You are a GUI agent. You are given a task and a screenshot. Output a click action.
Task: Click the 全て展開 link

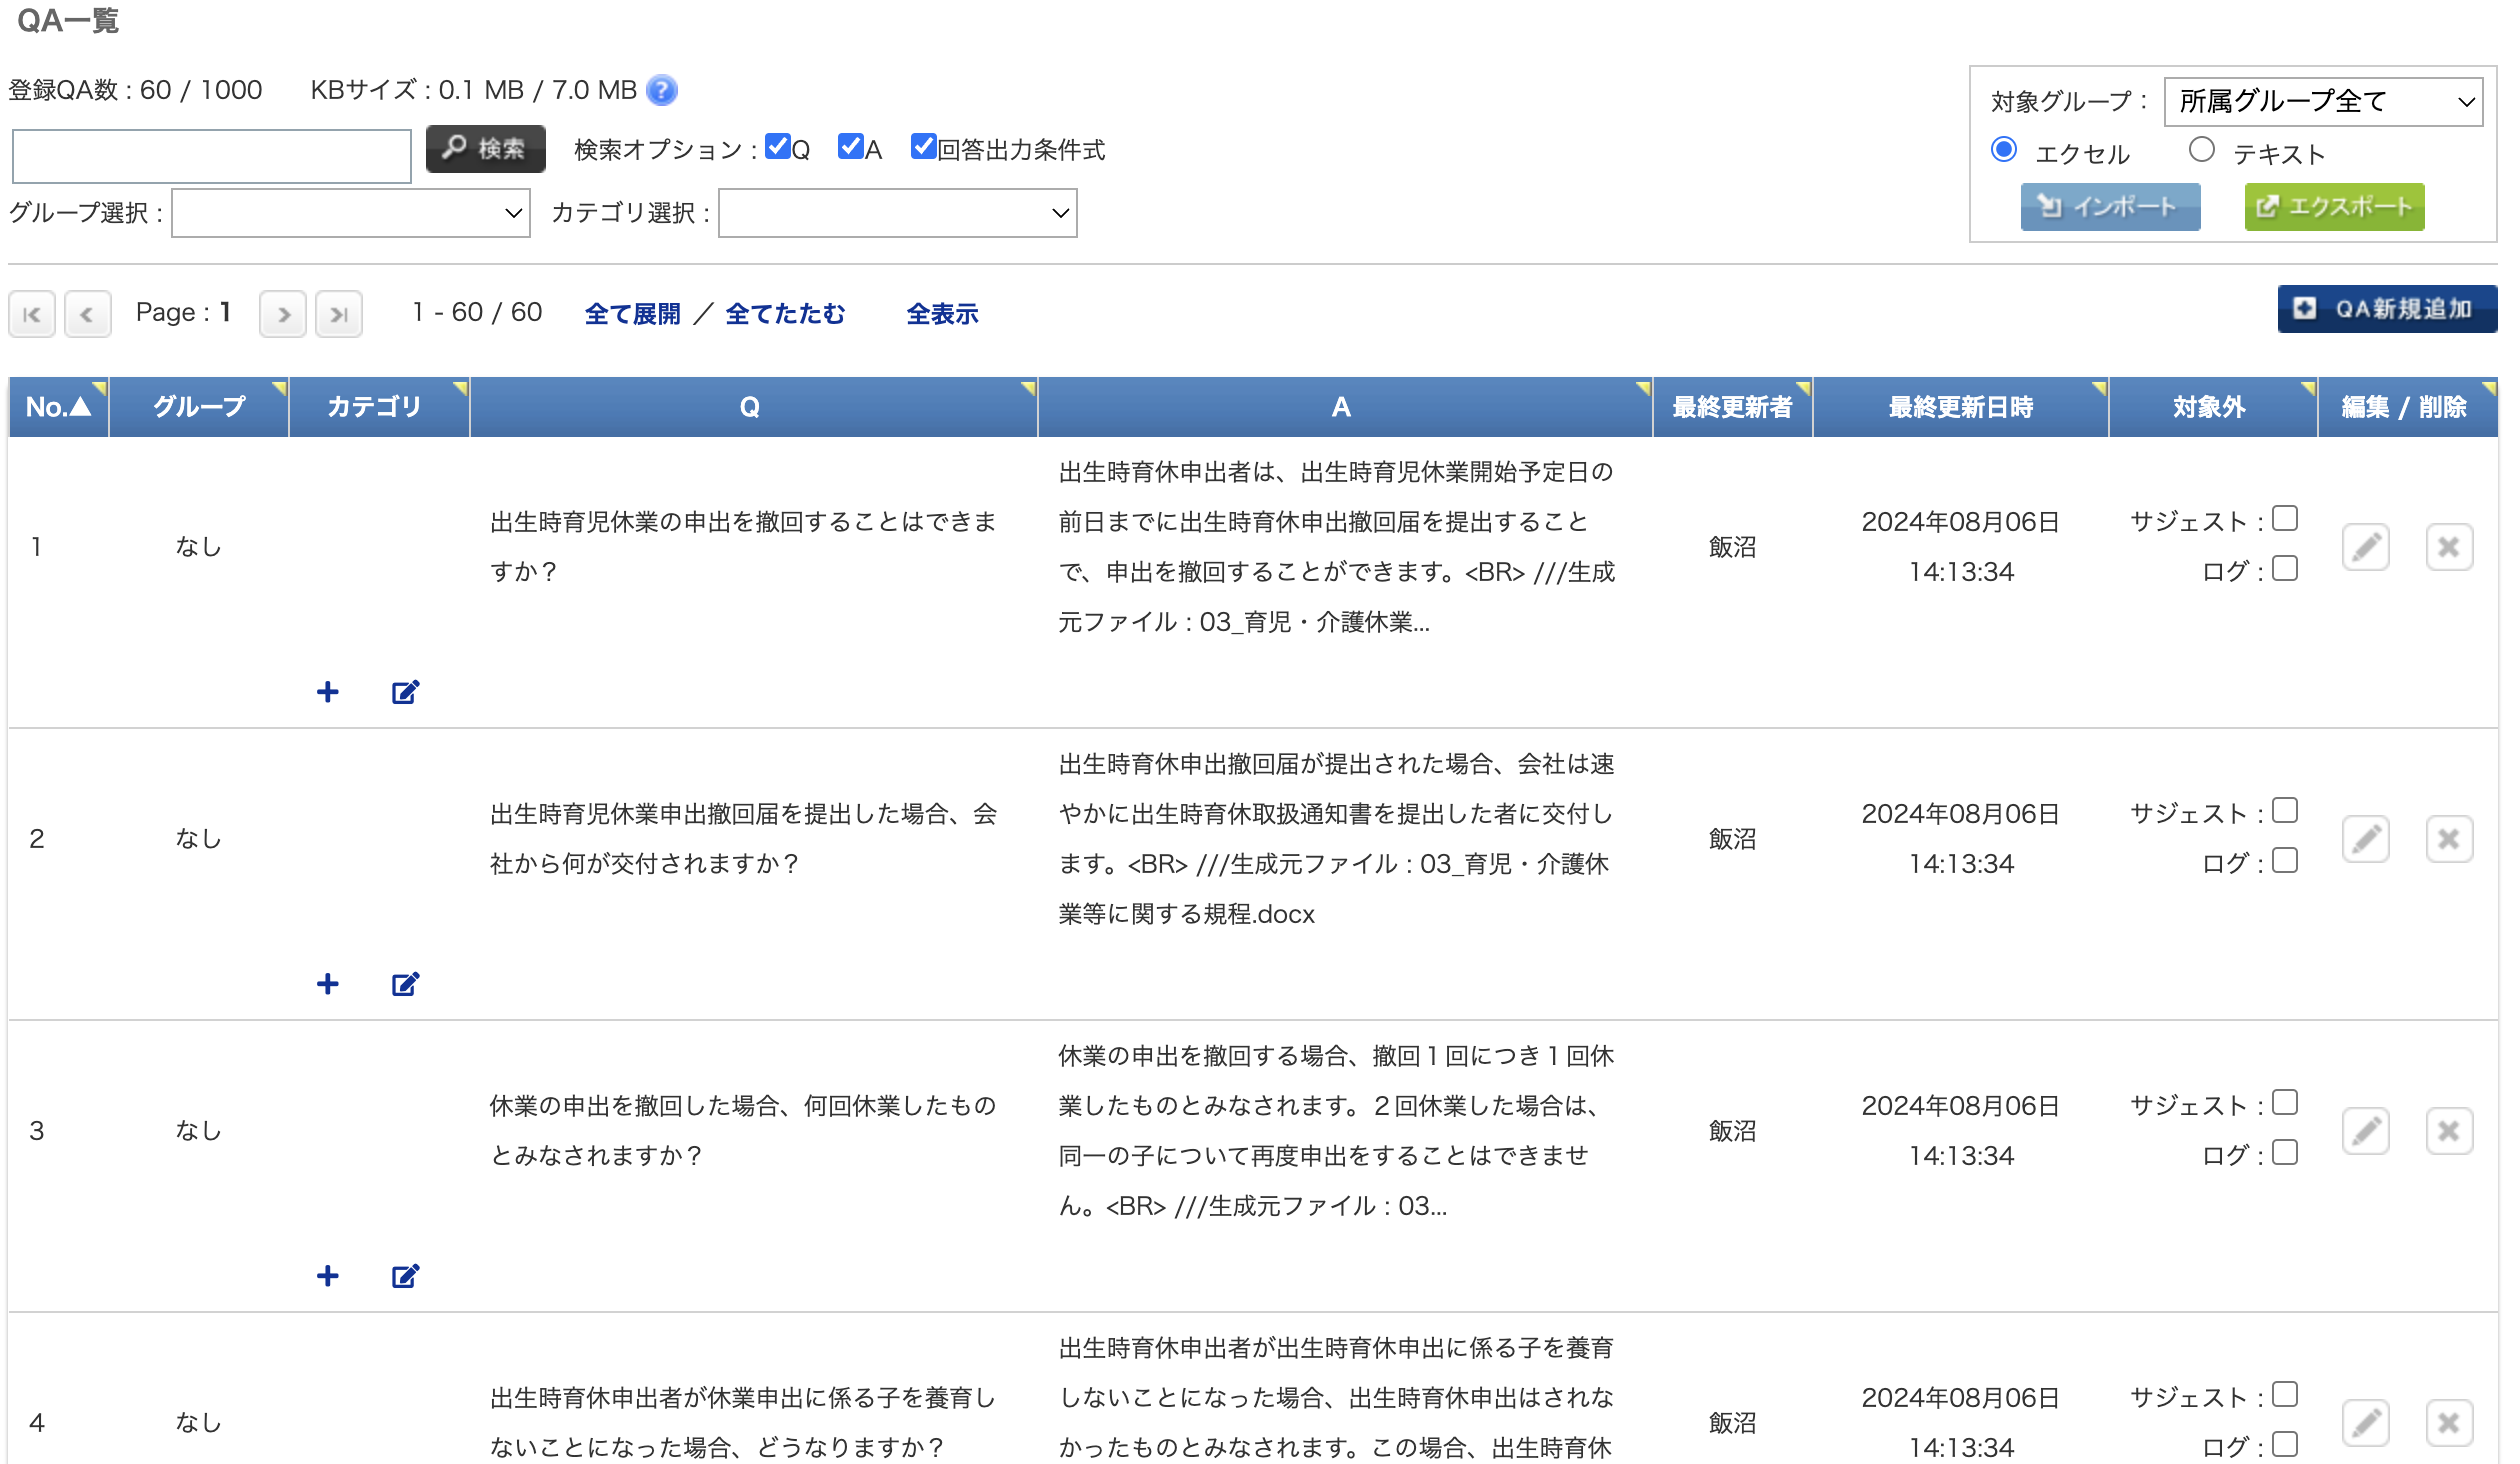(632, 314)
